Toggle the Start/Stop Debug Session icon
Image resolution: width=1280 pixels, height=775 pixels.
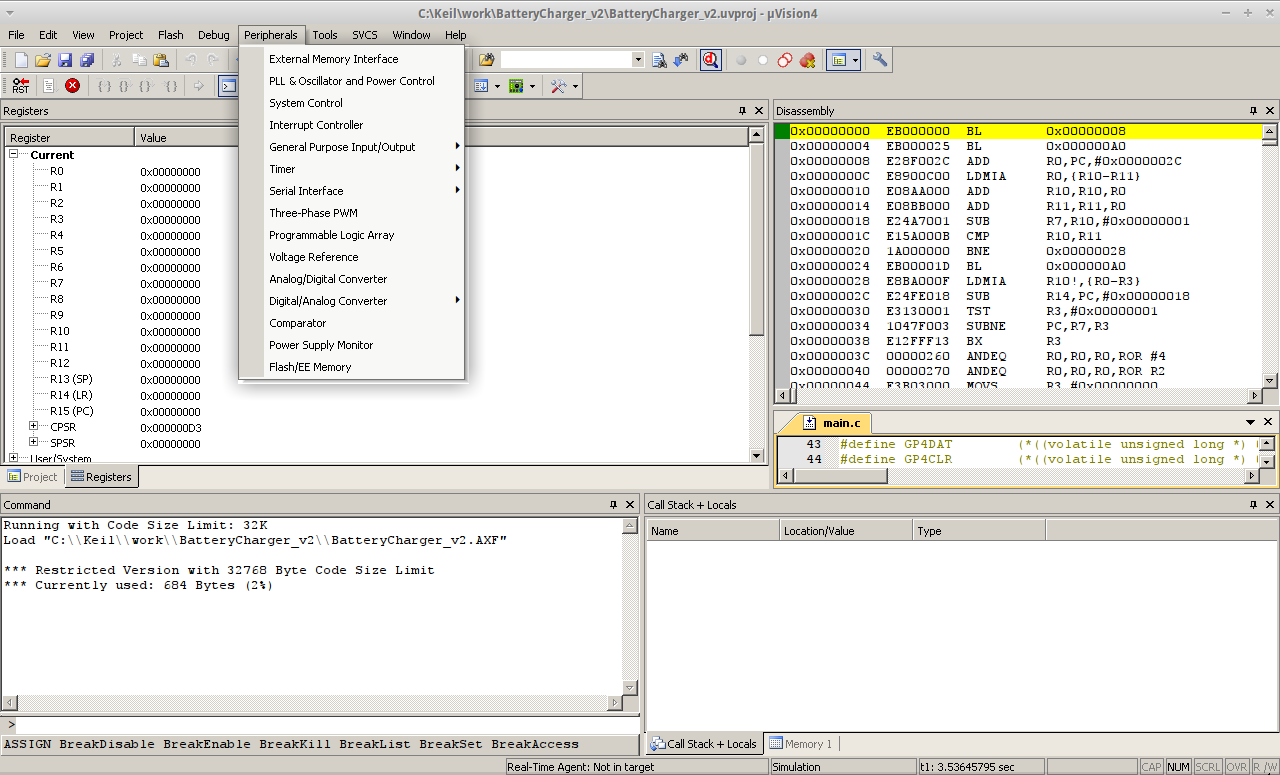point(711,60)
